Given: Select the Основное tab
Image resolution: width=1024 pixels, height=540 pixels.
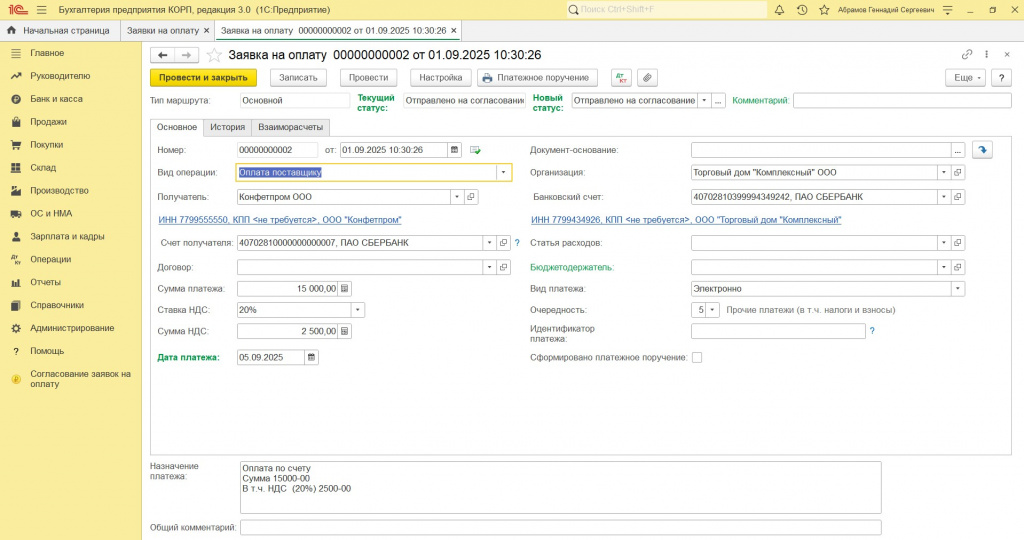Looking at the screenshot, I should pos(177,127).
